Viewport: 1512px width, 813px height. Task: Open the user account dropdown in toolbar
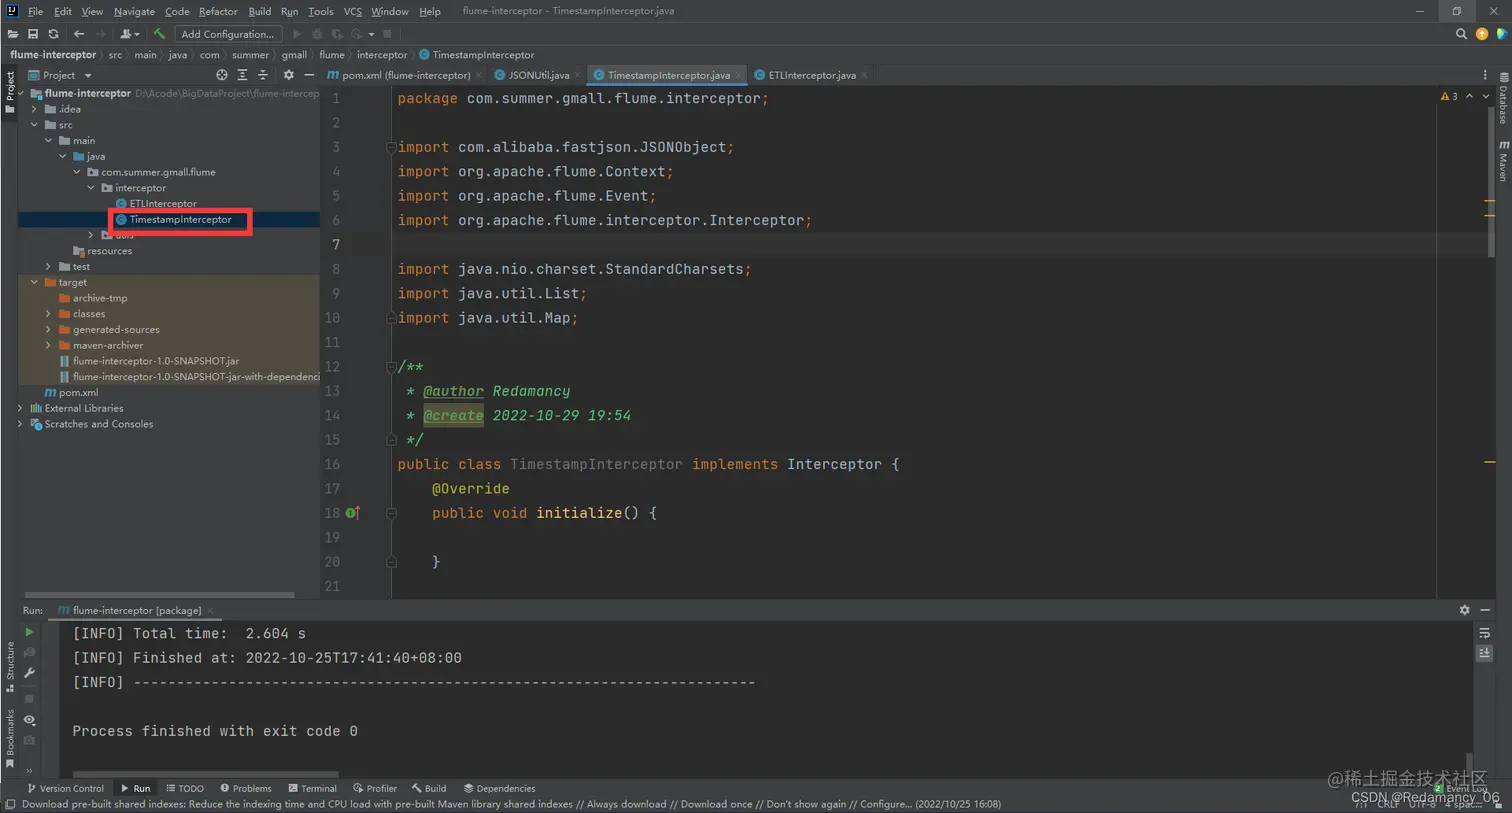(x=130, y=34)
